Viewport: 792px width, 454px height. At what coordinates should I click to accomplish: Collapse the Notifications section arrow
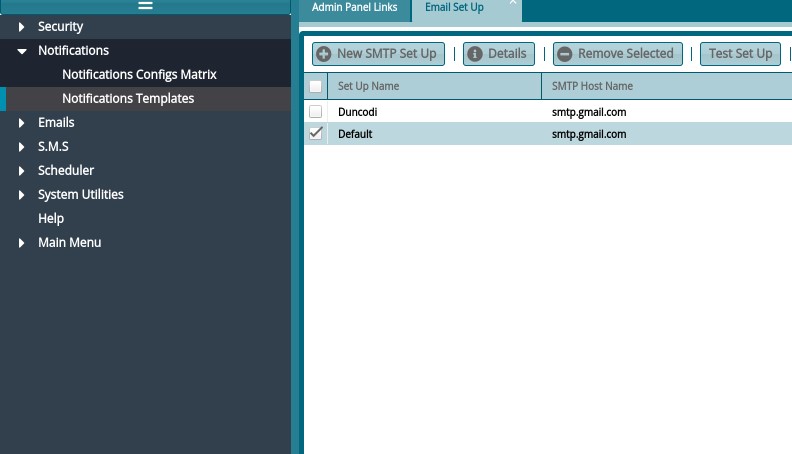click(x=22, y=51)
